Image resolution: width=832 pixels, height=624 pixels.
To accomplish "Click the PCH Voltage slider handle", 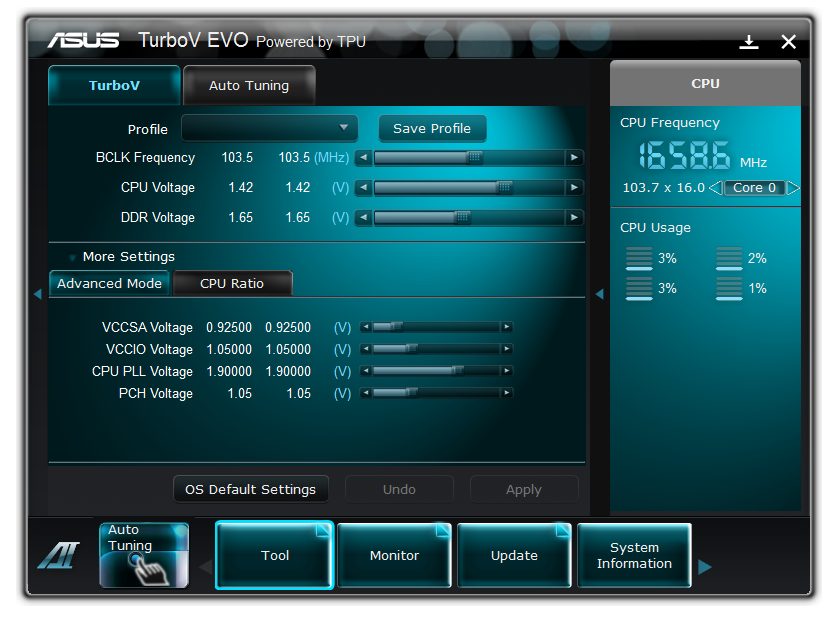I will [x=411, y=393].
